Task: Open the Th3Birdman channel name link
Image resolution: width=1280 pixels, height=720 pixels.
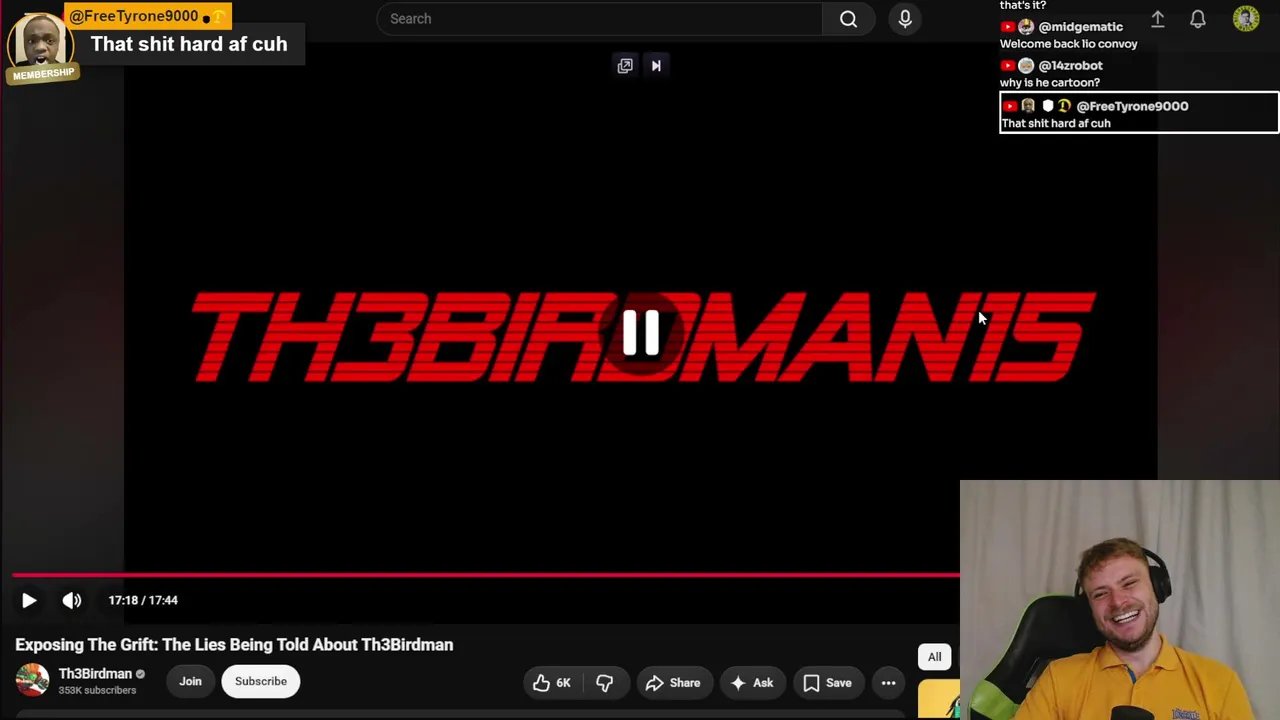Action: tap(95, 674)
